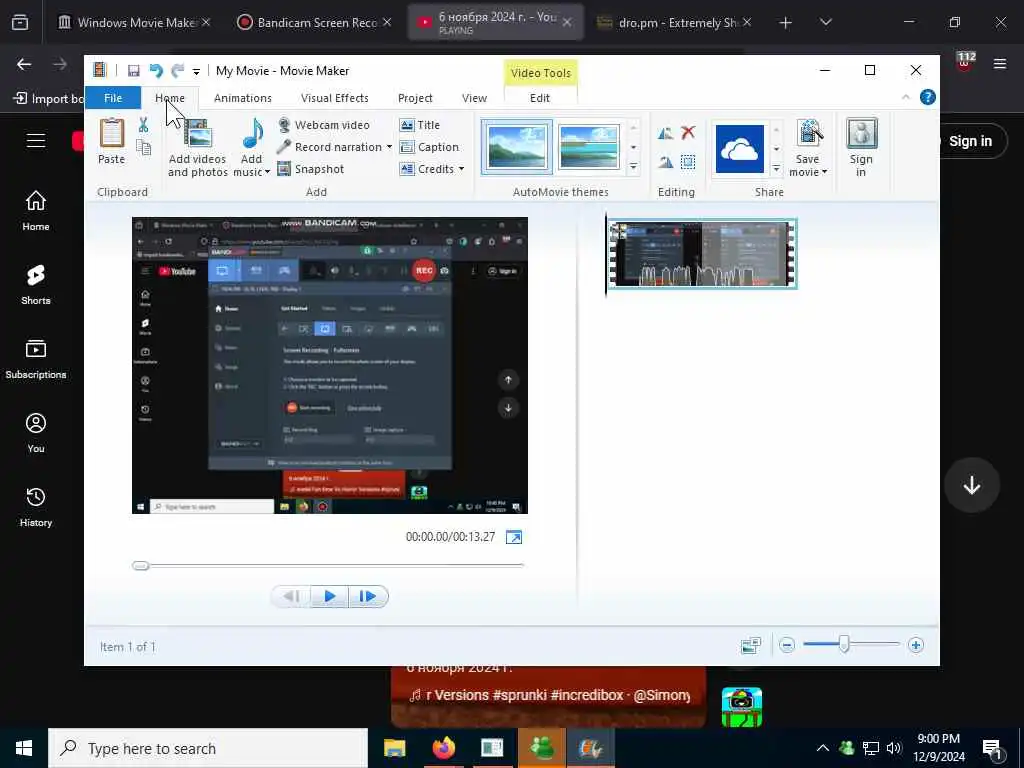
Task: Click the Add music note icon
Action: (252, 135)
